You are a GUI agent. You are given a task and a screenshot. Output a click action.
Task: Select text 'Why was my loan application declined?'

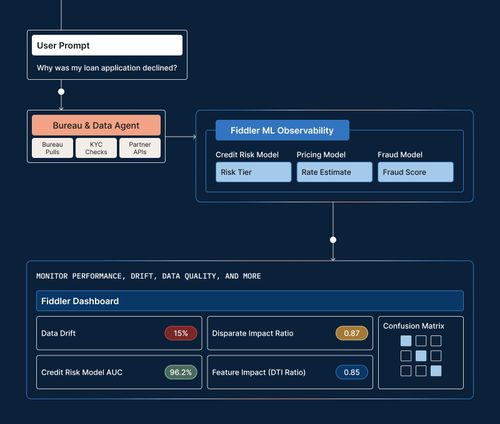pyautogui.click(x=107, y=68)
